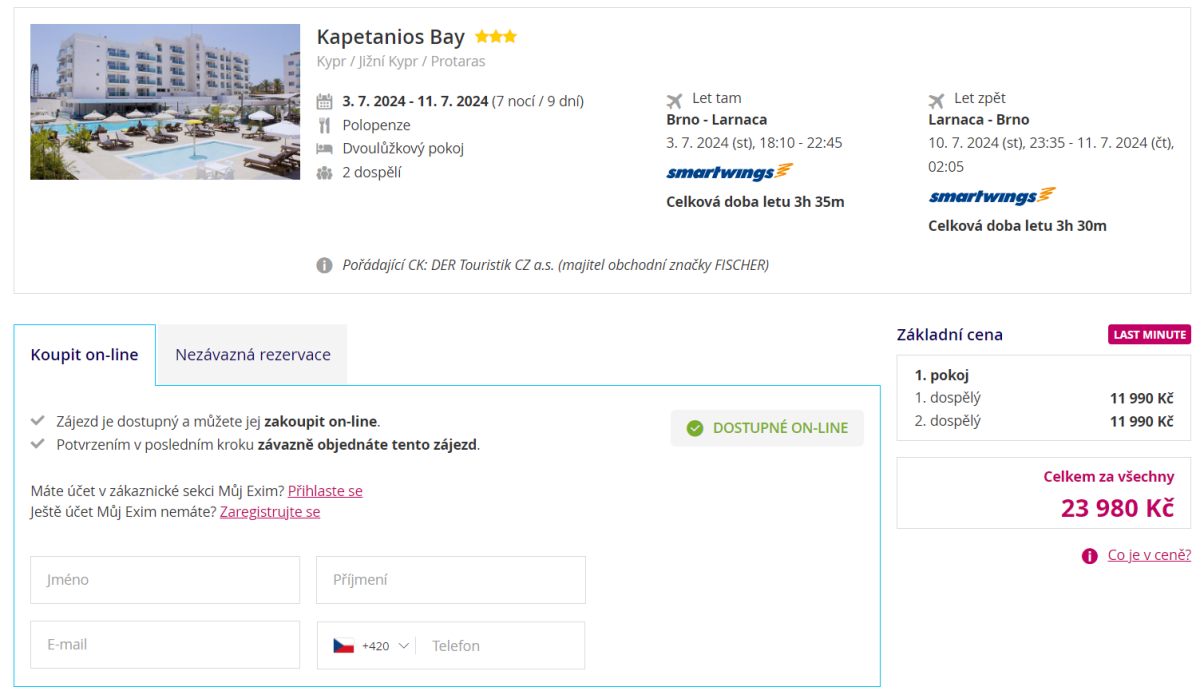The height and width of the screenshot is (691, 1200).
Task: Click the pink info icon beside Co je v ceně
Action: (1089, 556)
